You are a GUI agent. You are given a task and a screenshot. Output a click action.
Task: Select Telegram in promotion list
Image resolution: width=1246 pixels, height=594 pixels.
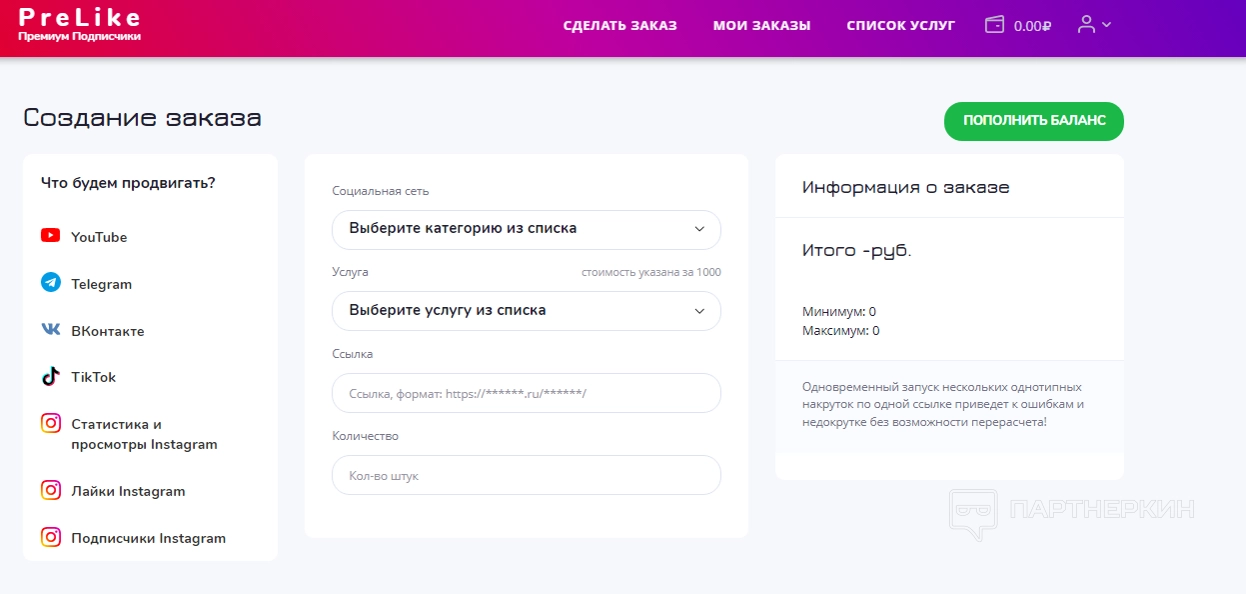tap(101, 284)
